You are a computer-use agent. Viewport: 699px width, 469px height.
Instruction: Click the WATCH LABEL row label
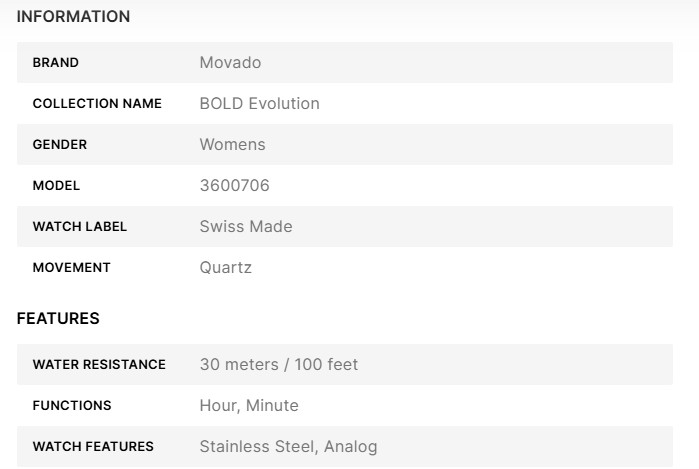tap(80, 227)
